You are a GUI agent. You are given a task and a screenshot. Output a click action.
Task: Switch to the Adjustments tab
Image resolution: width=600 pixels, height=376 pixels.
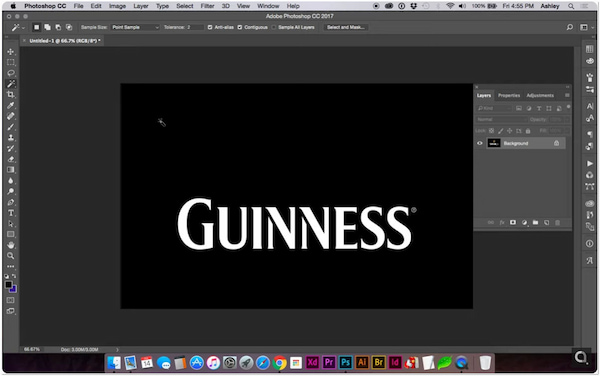pyautogui.click(x=540, y=95)
